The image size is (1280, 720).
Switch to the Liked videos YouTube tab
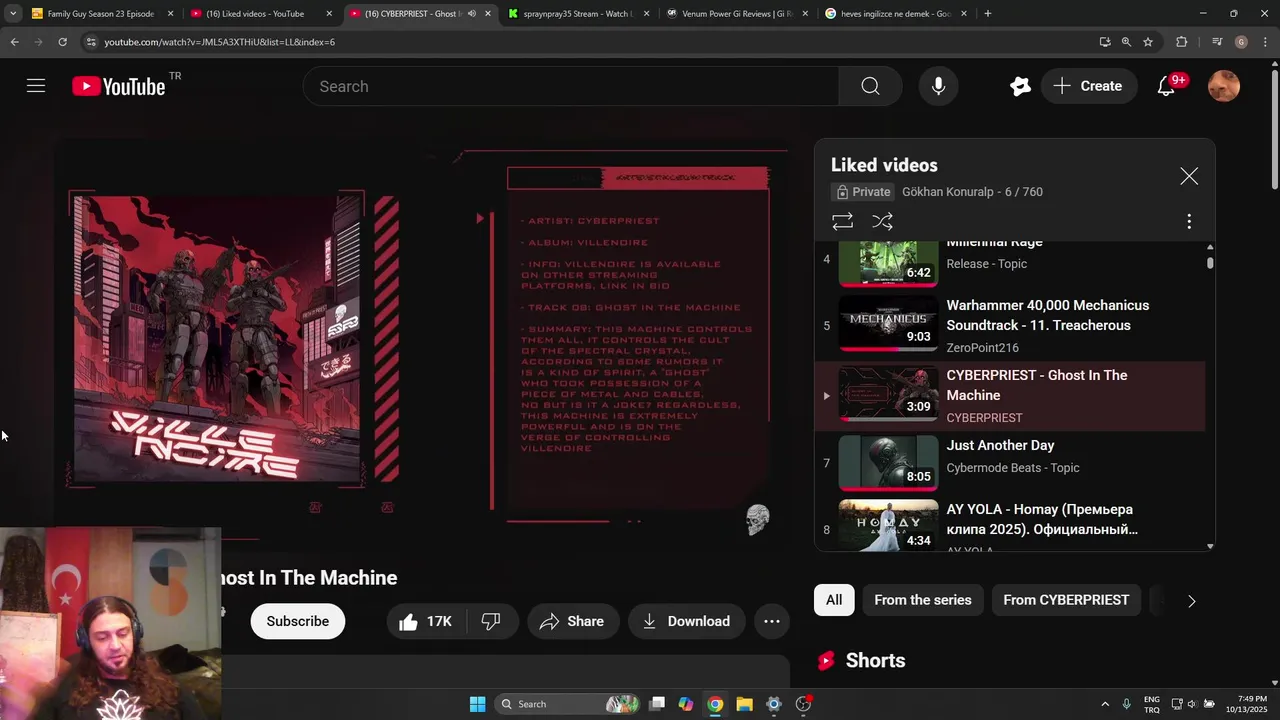(261, 14)
